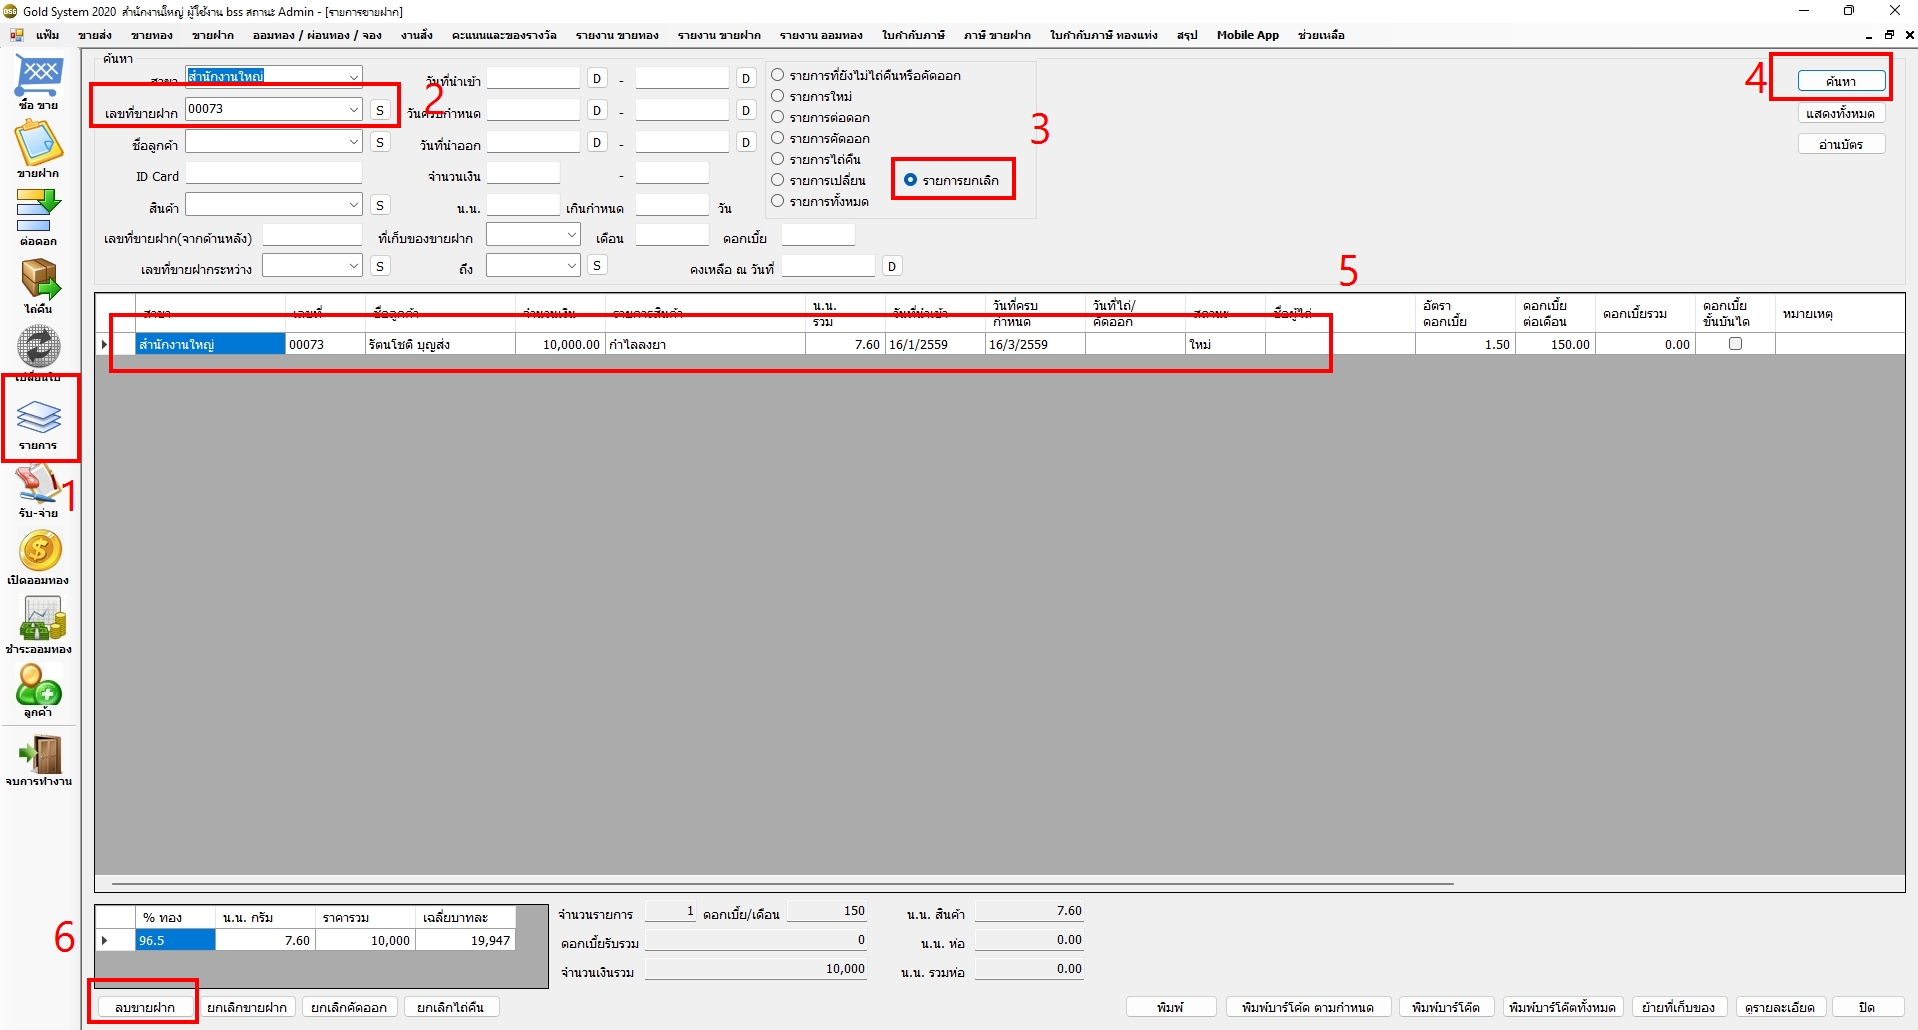Open the รายการ stacked layers icon

click(39, 420)
